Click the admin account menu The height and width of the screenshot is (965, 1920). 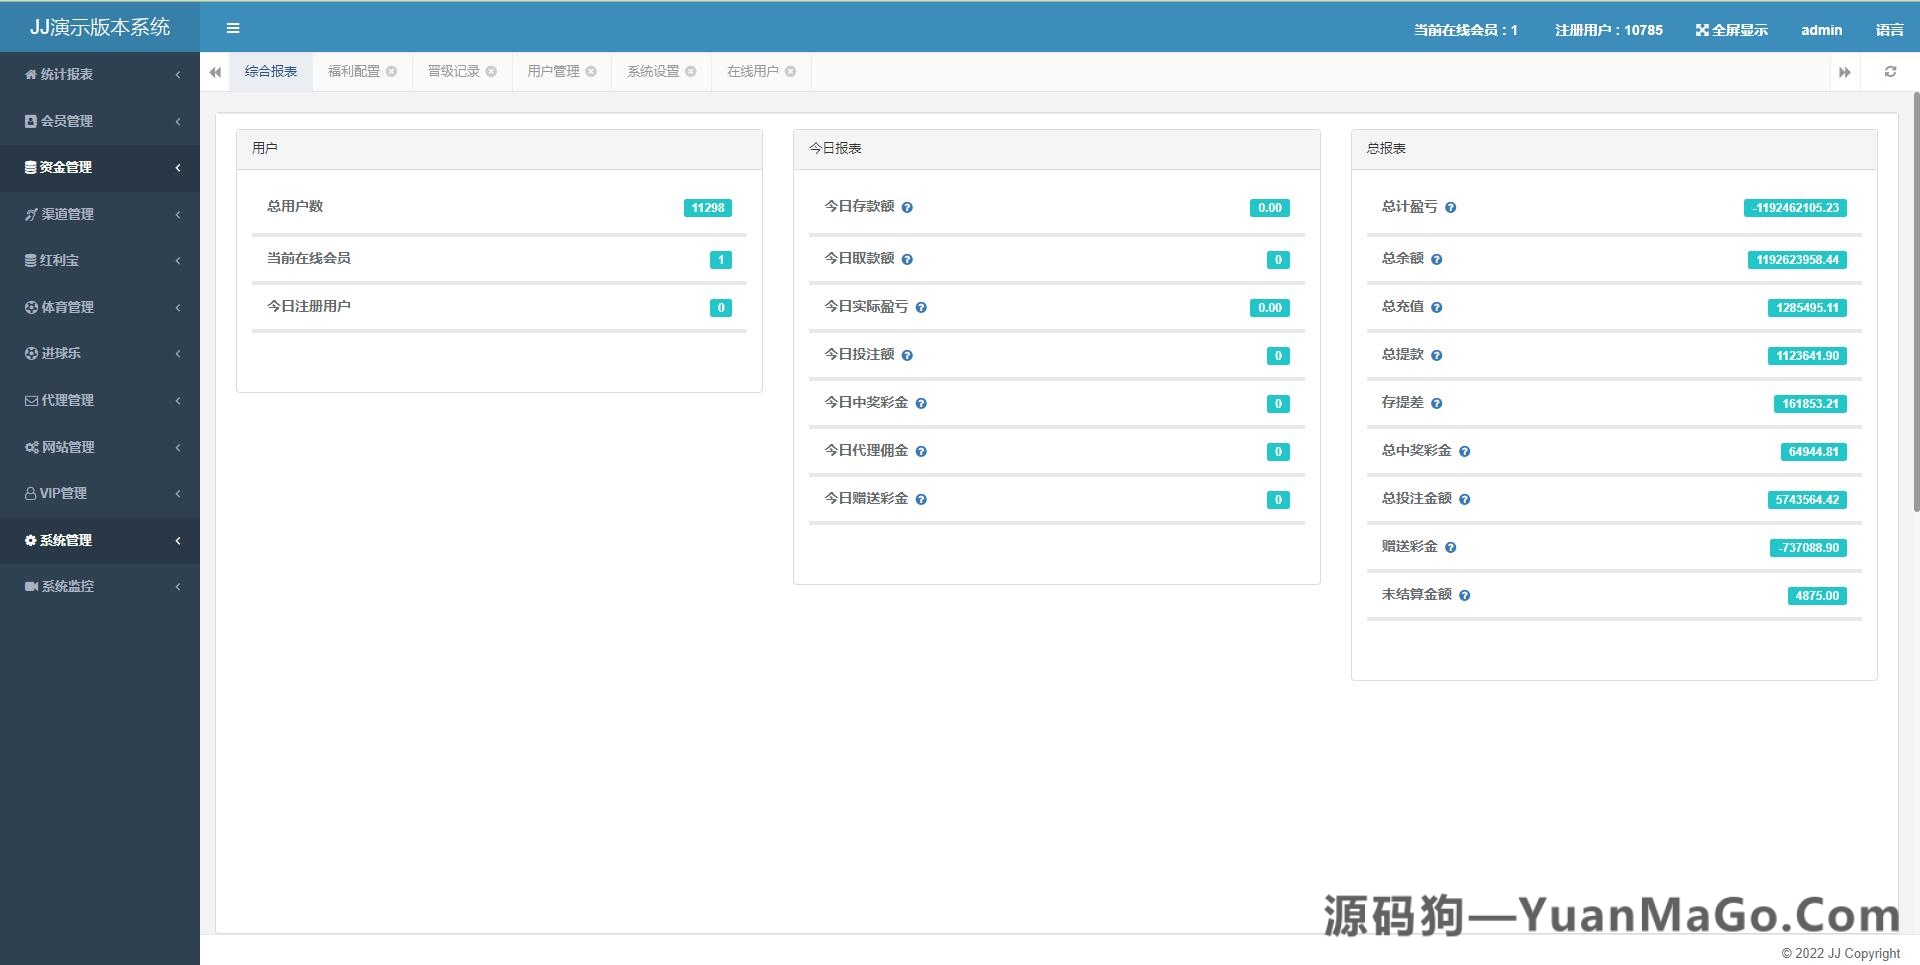[x=1821, y=29]
